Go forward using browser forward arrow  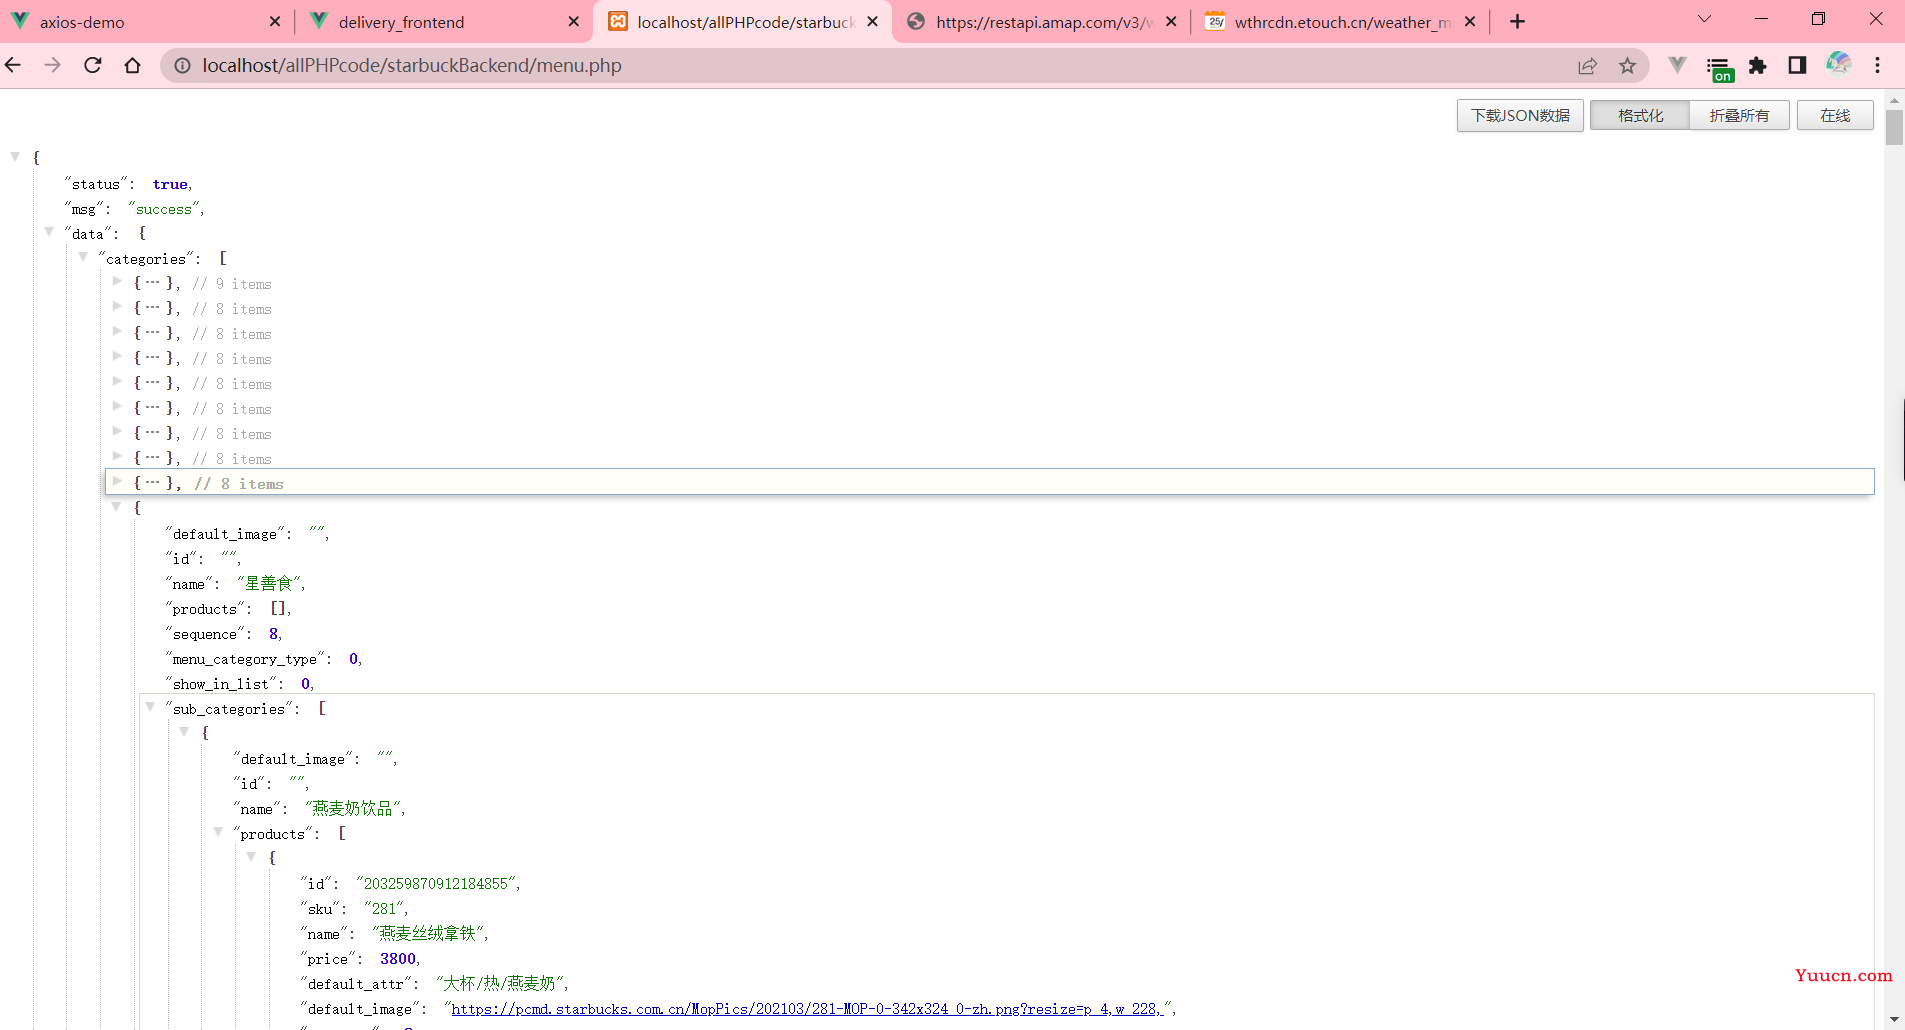53,65
